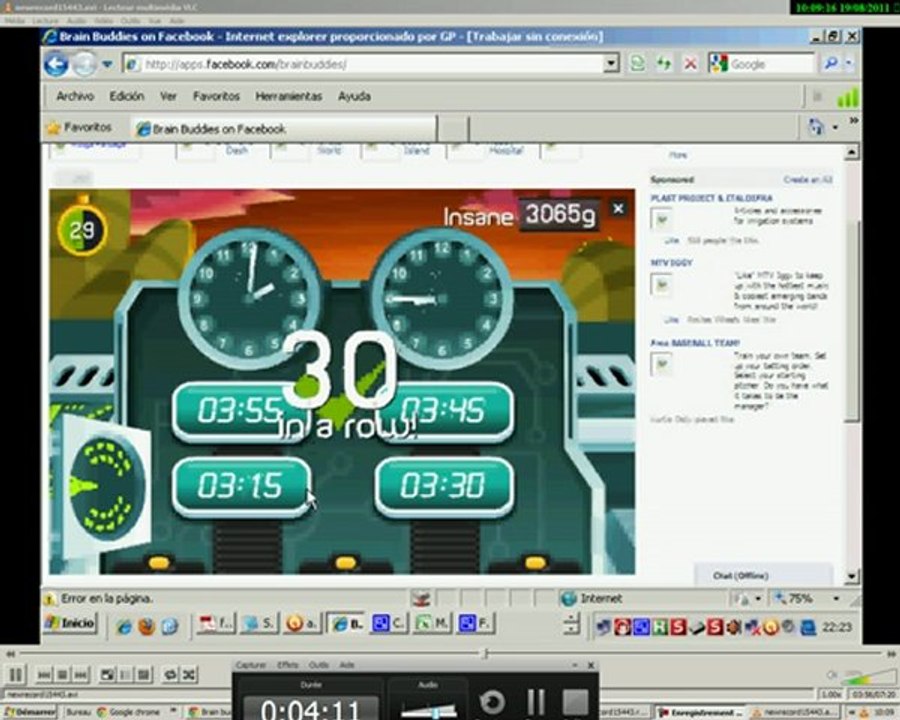Open the Edición menu

[127, 96]
